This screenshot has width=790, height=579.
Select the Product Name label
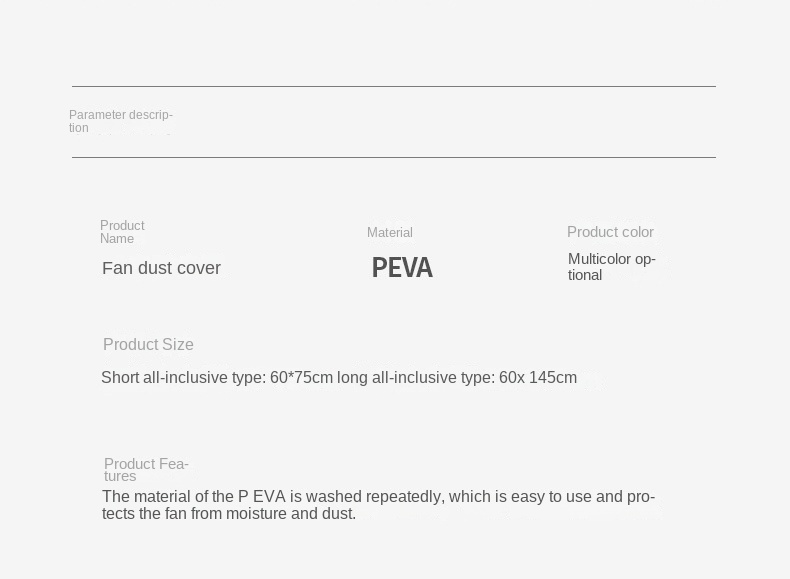[122, 232]
